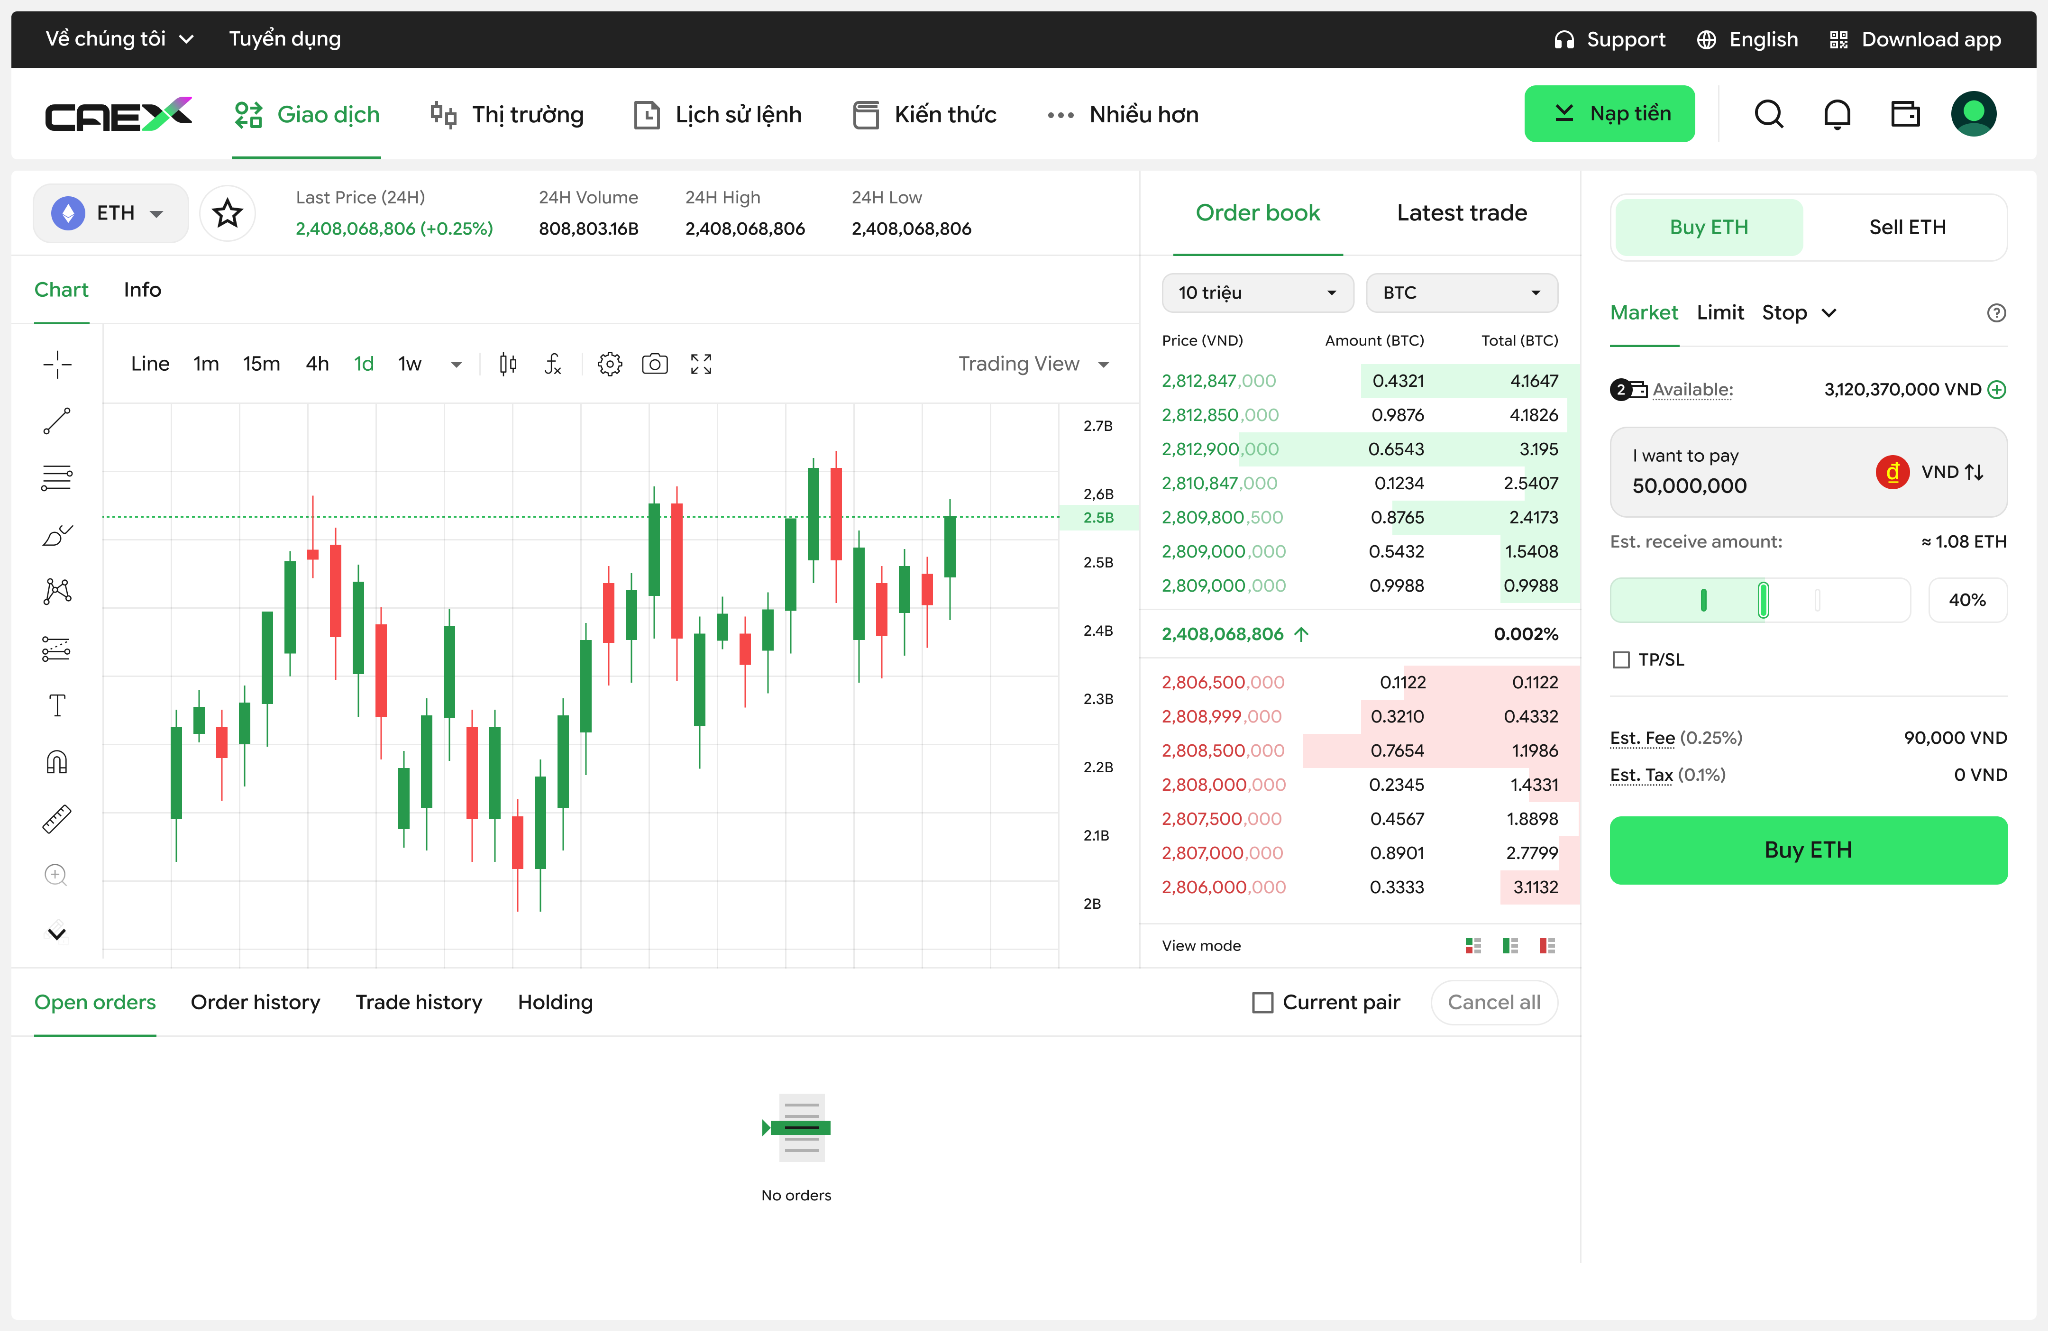Open Lịch sử lệnh navigation item
This screenshot has width=2048, height=1331.
717,115
